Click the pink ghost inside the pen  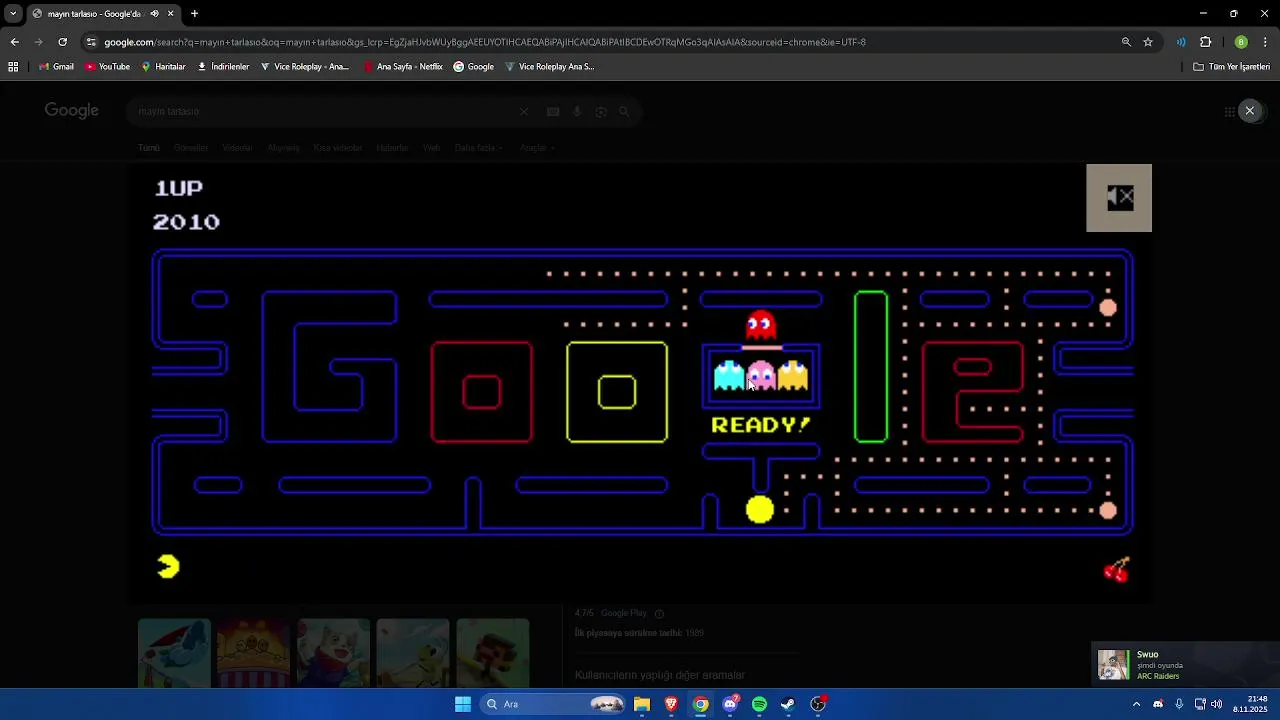761,375
